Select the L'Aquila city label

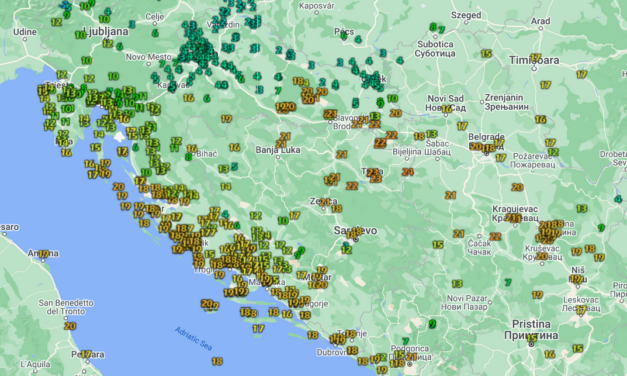[x=35, y=364]
